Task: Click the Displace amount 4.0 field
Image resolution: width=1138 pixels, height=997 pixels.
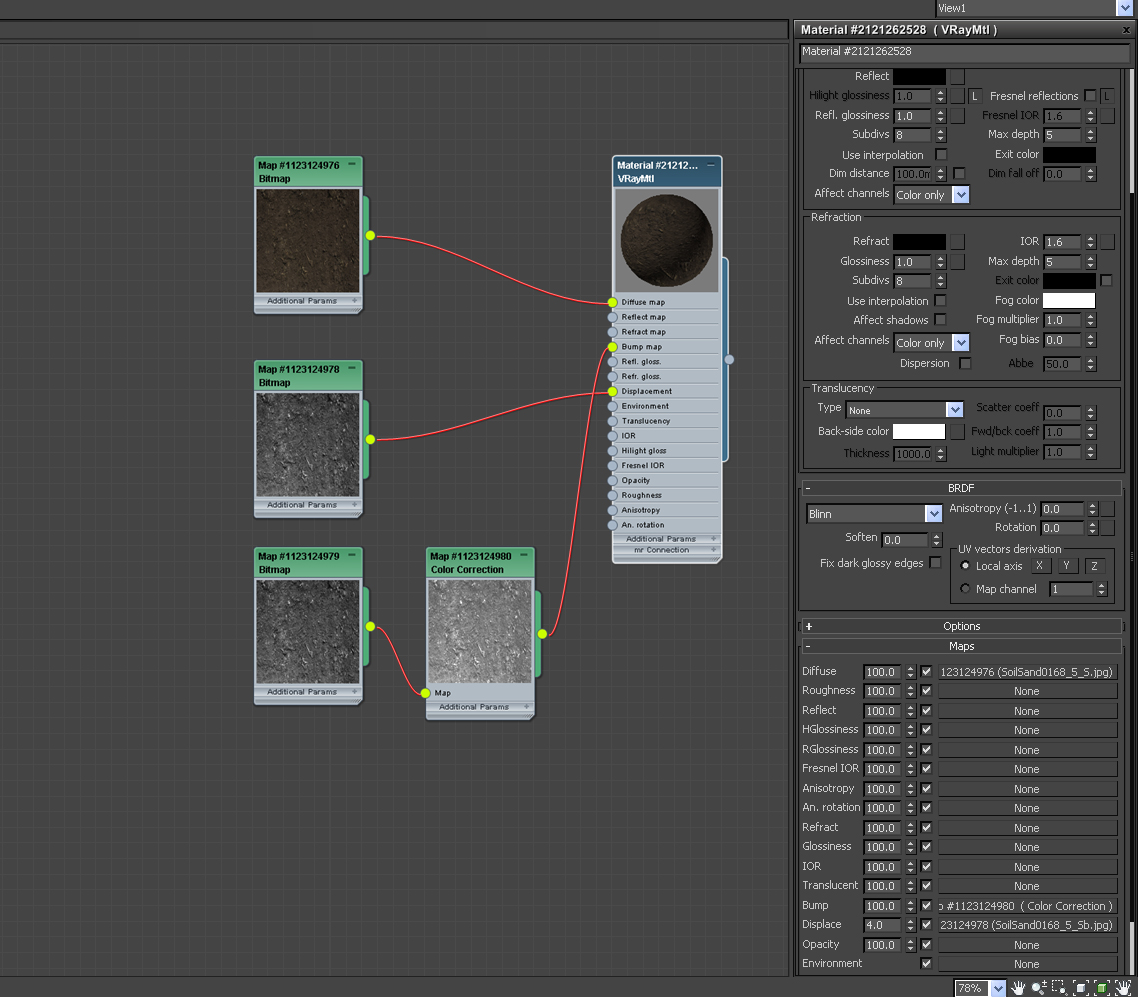Action: pyautogui.click(x=882, y=925)
